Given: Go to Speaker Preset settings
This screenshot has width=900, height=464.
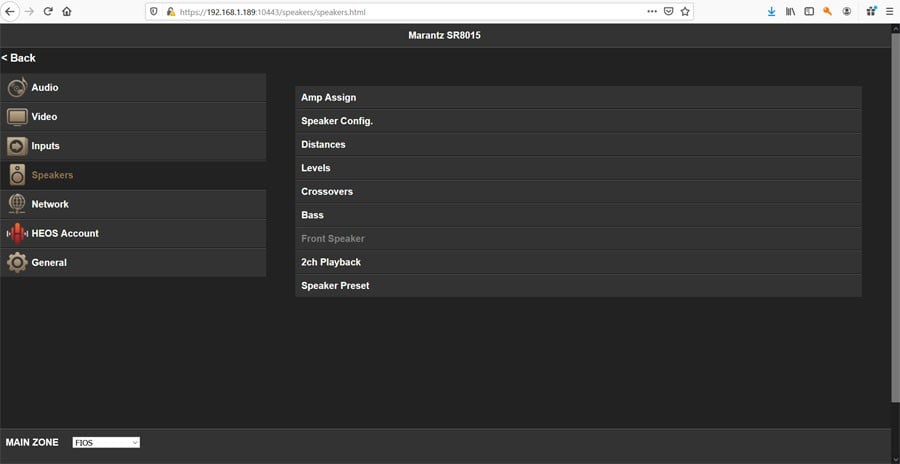Looking at the screenshot, I should (x=578, y=285).
